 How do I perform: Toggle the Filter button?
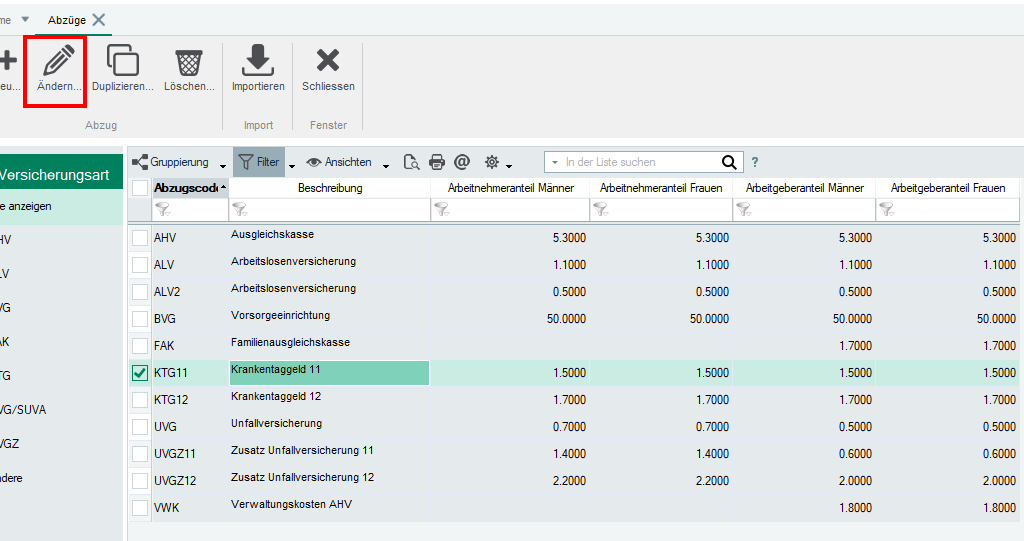(259, 162)
